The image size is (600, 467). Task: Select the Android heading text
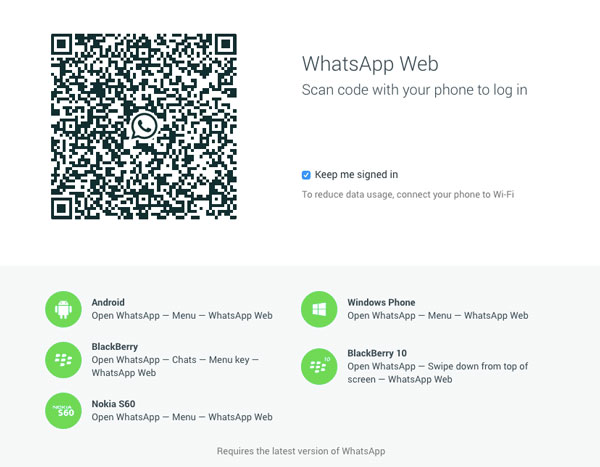click(108, 302)
